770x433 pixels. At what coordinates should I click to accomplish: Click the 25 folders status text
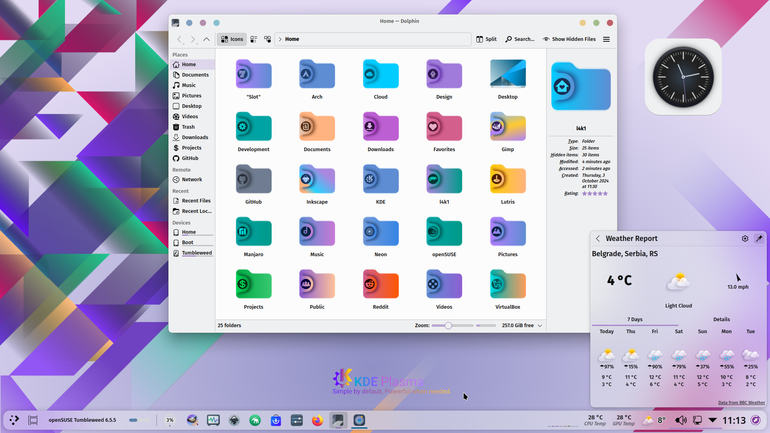click(x=229, y=325)
